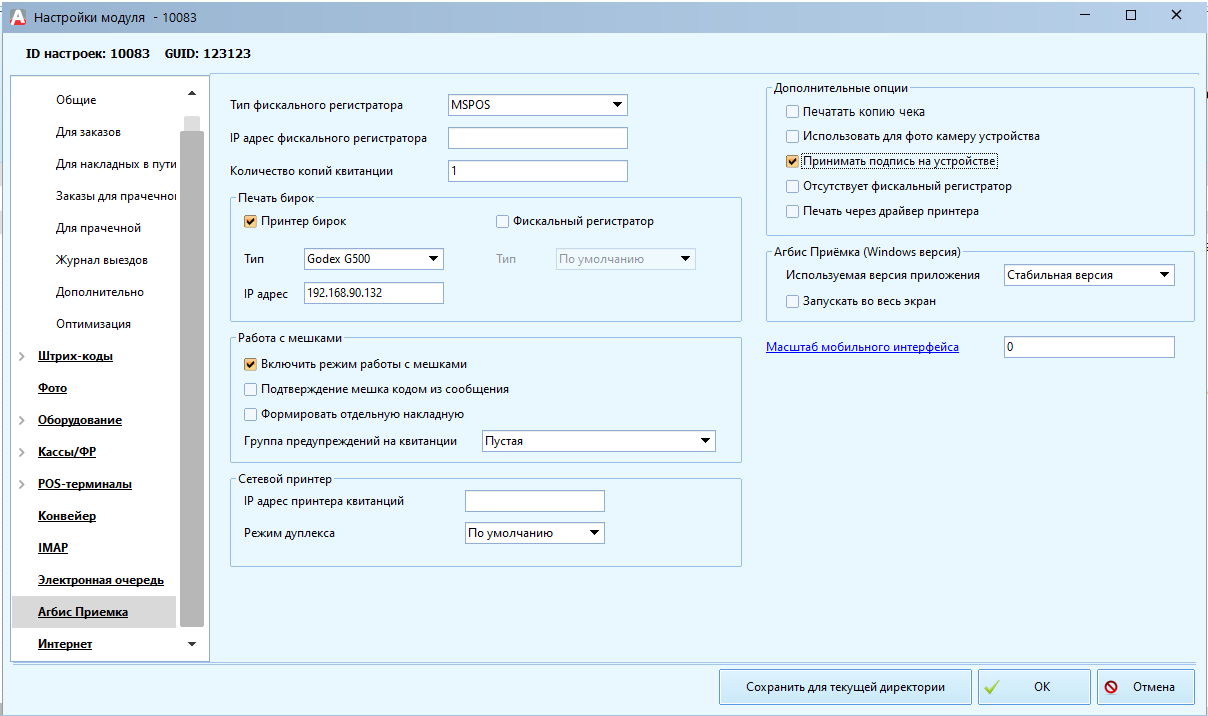Click Сохранить для текущей директории button
The width and height of the screenshot is (1208, 716).
(845, 688)
